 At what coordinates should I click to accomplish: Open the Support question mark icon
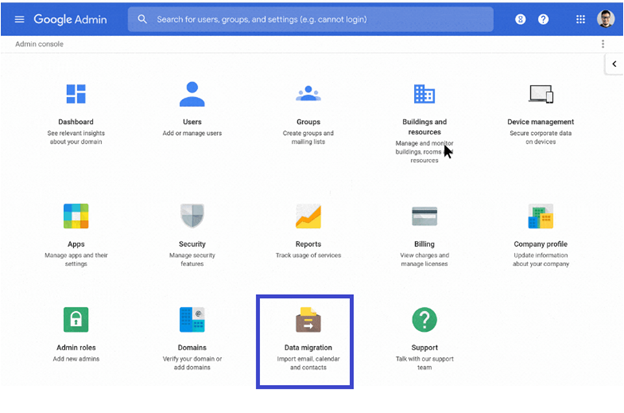[424, 319]
